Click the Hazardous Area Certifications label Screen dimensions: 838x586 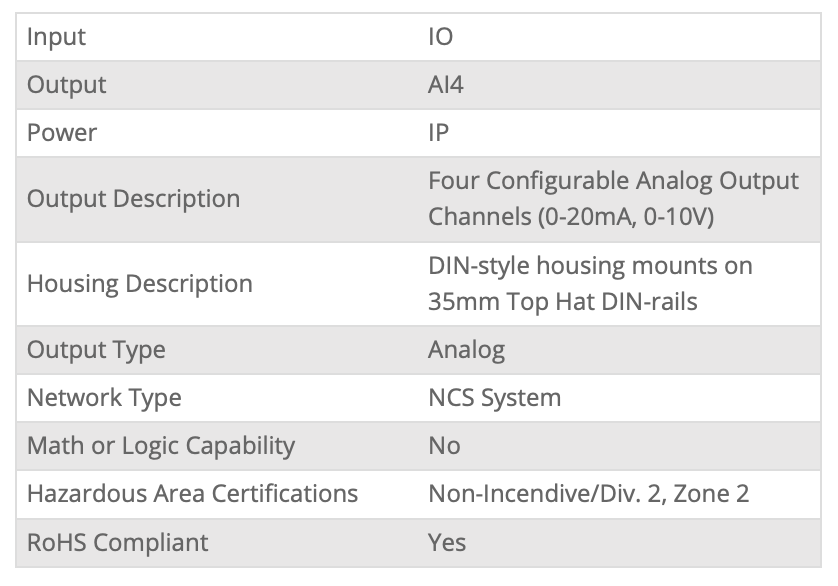pos(192,494)
